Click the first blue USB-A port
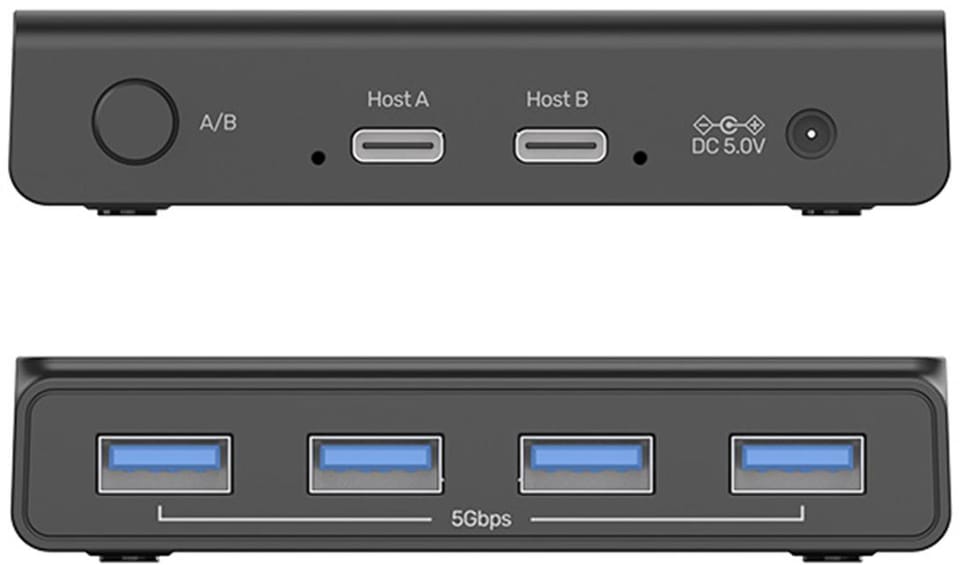 (x=165, y=464)
